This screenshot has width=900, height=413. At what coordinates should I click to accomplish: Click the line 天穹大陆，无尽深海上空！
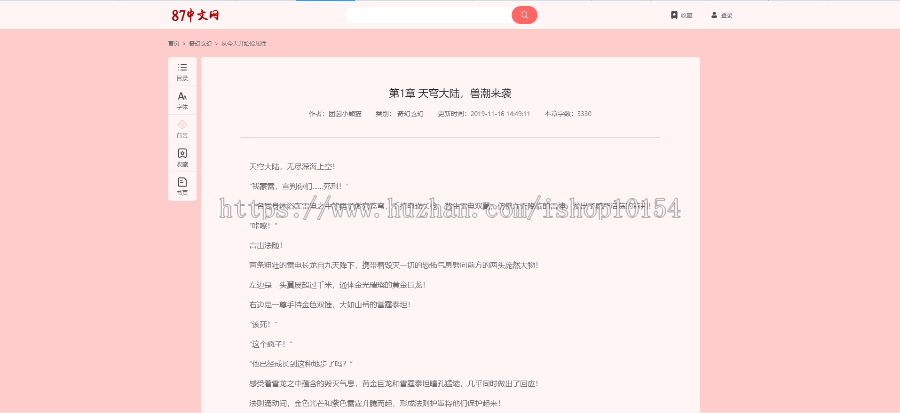[x=292, y=167]
